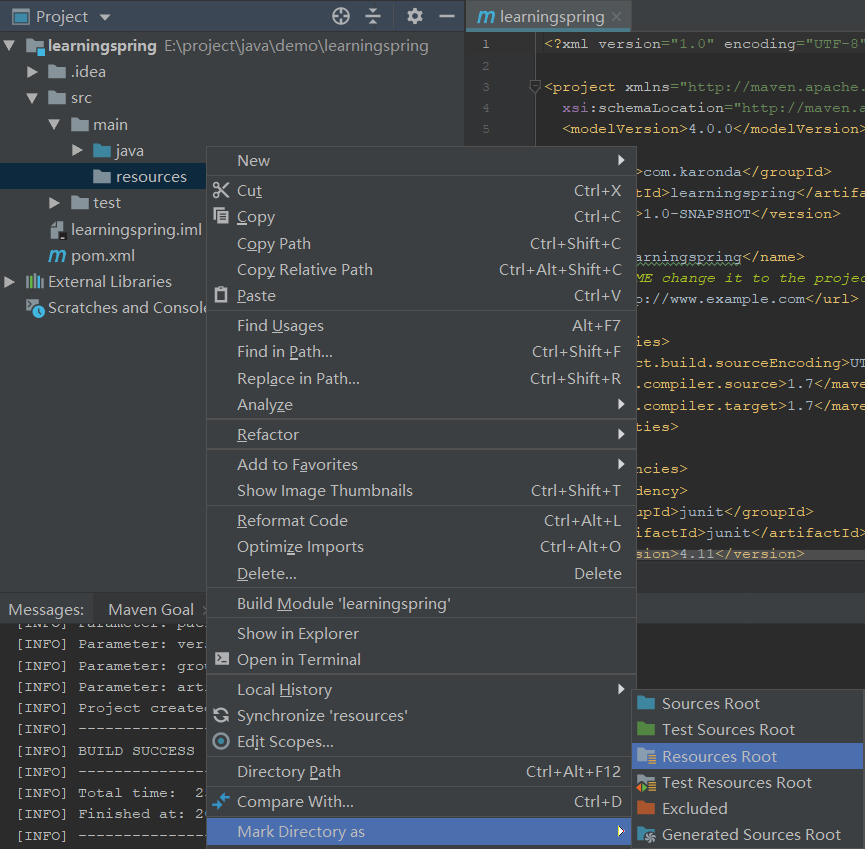Choose Excluded in the submenu
The height and width of the screenshot is (849, 865).
[x=694, y=808]
